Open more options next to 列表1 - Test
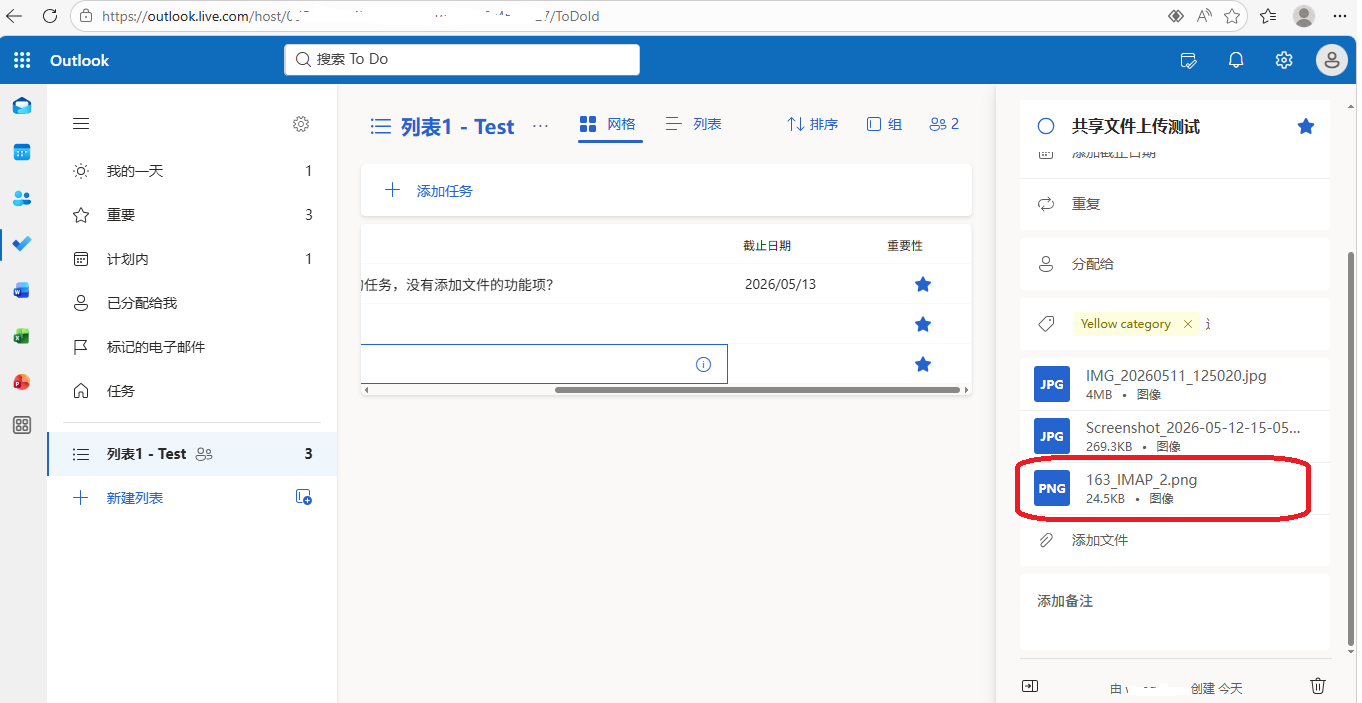The width and height of the screenshot is (1362, 703). pyautogui.click(x=540, y=126)
